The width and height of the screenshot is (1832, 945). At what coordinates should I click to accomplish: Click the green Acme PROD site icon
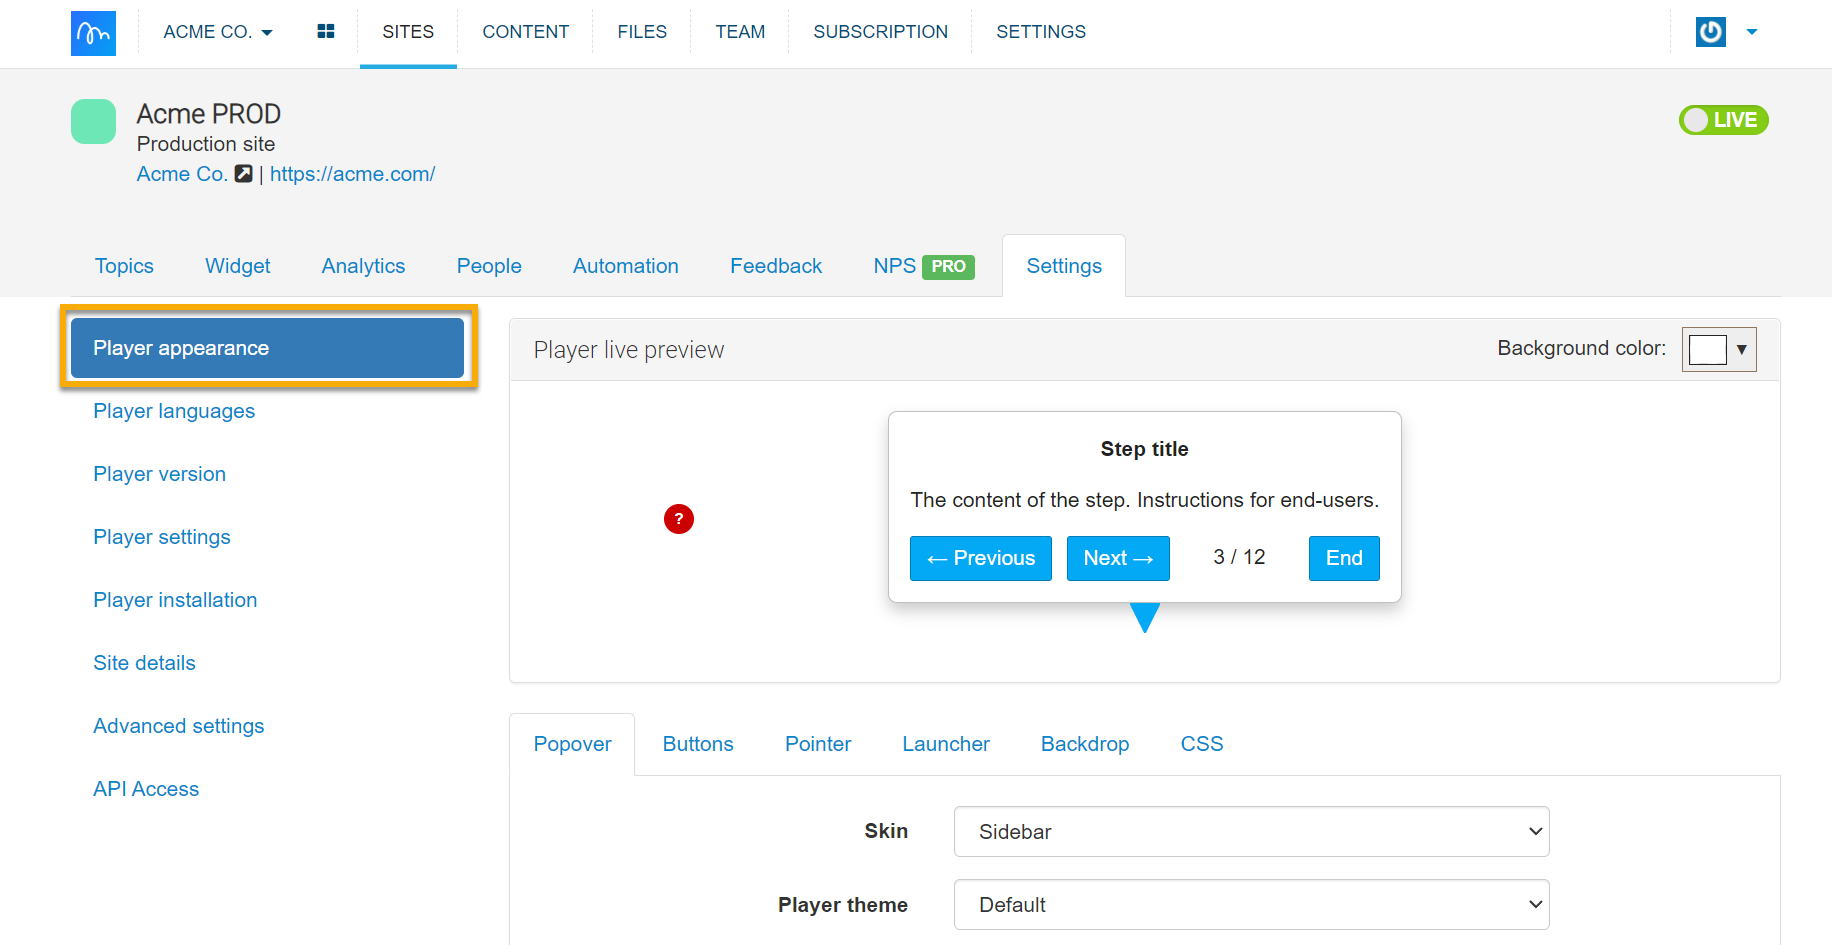(93, 122)
